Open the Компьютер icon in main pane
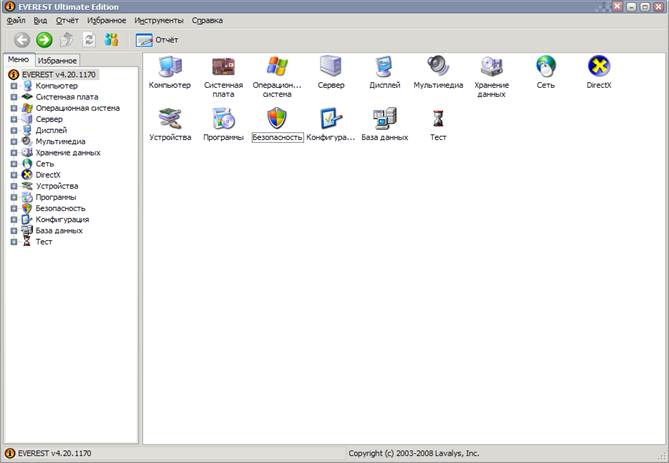 click(x=170, y=67)
